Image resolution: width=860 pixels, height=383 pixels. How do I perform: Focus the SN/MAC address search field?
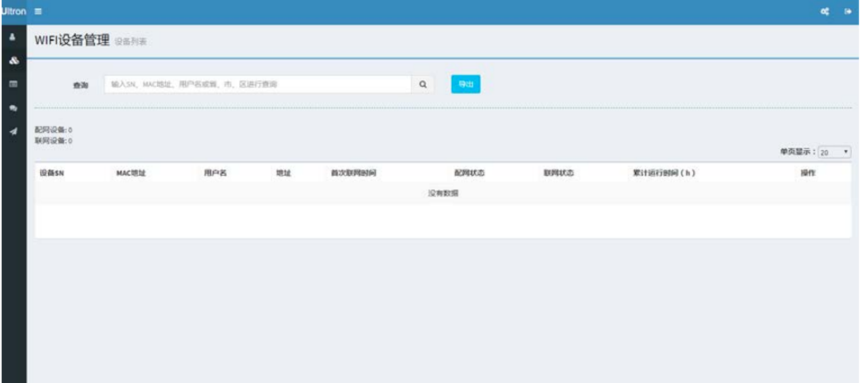tap(258, 85)
